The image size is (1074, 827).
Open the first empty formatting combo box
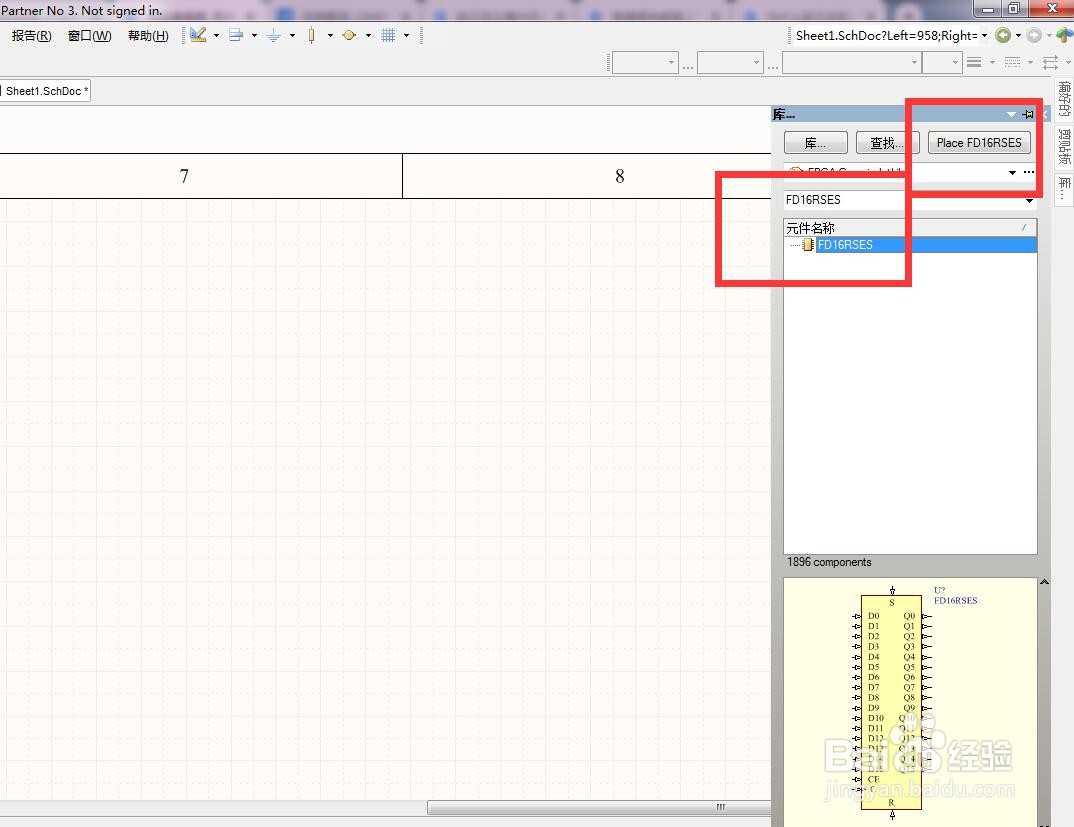(x=645, y=62)
